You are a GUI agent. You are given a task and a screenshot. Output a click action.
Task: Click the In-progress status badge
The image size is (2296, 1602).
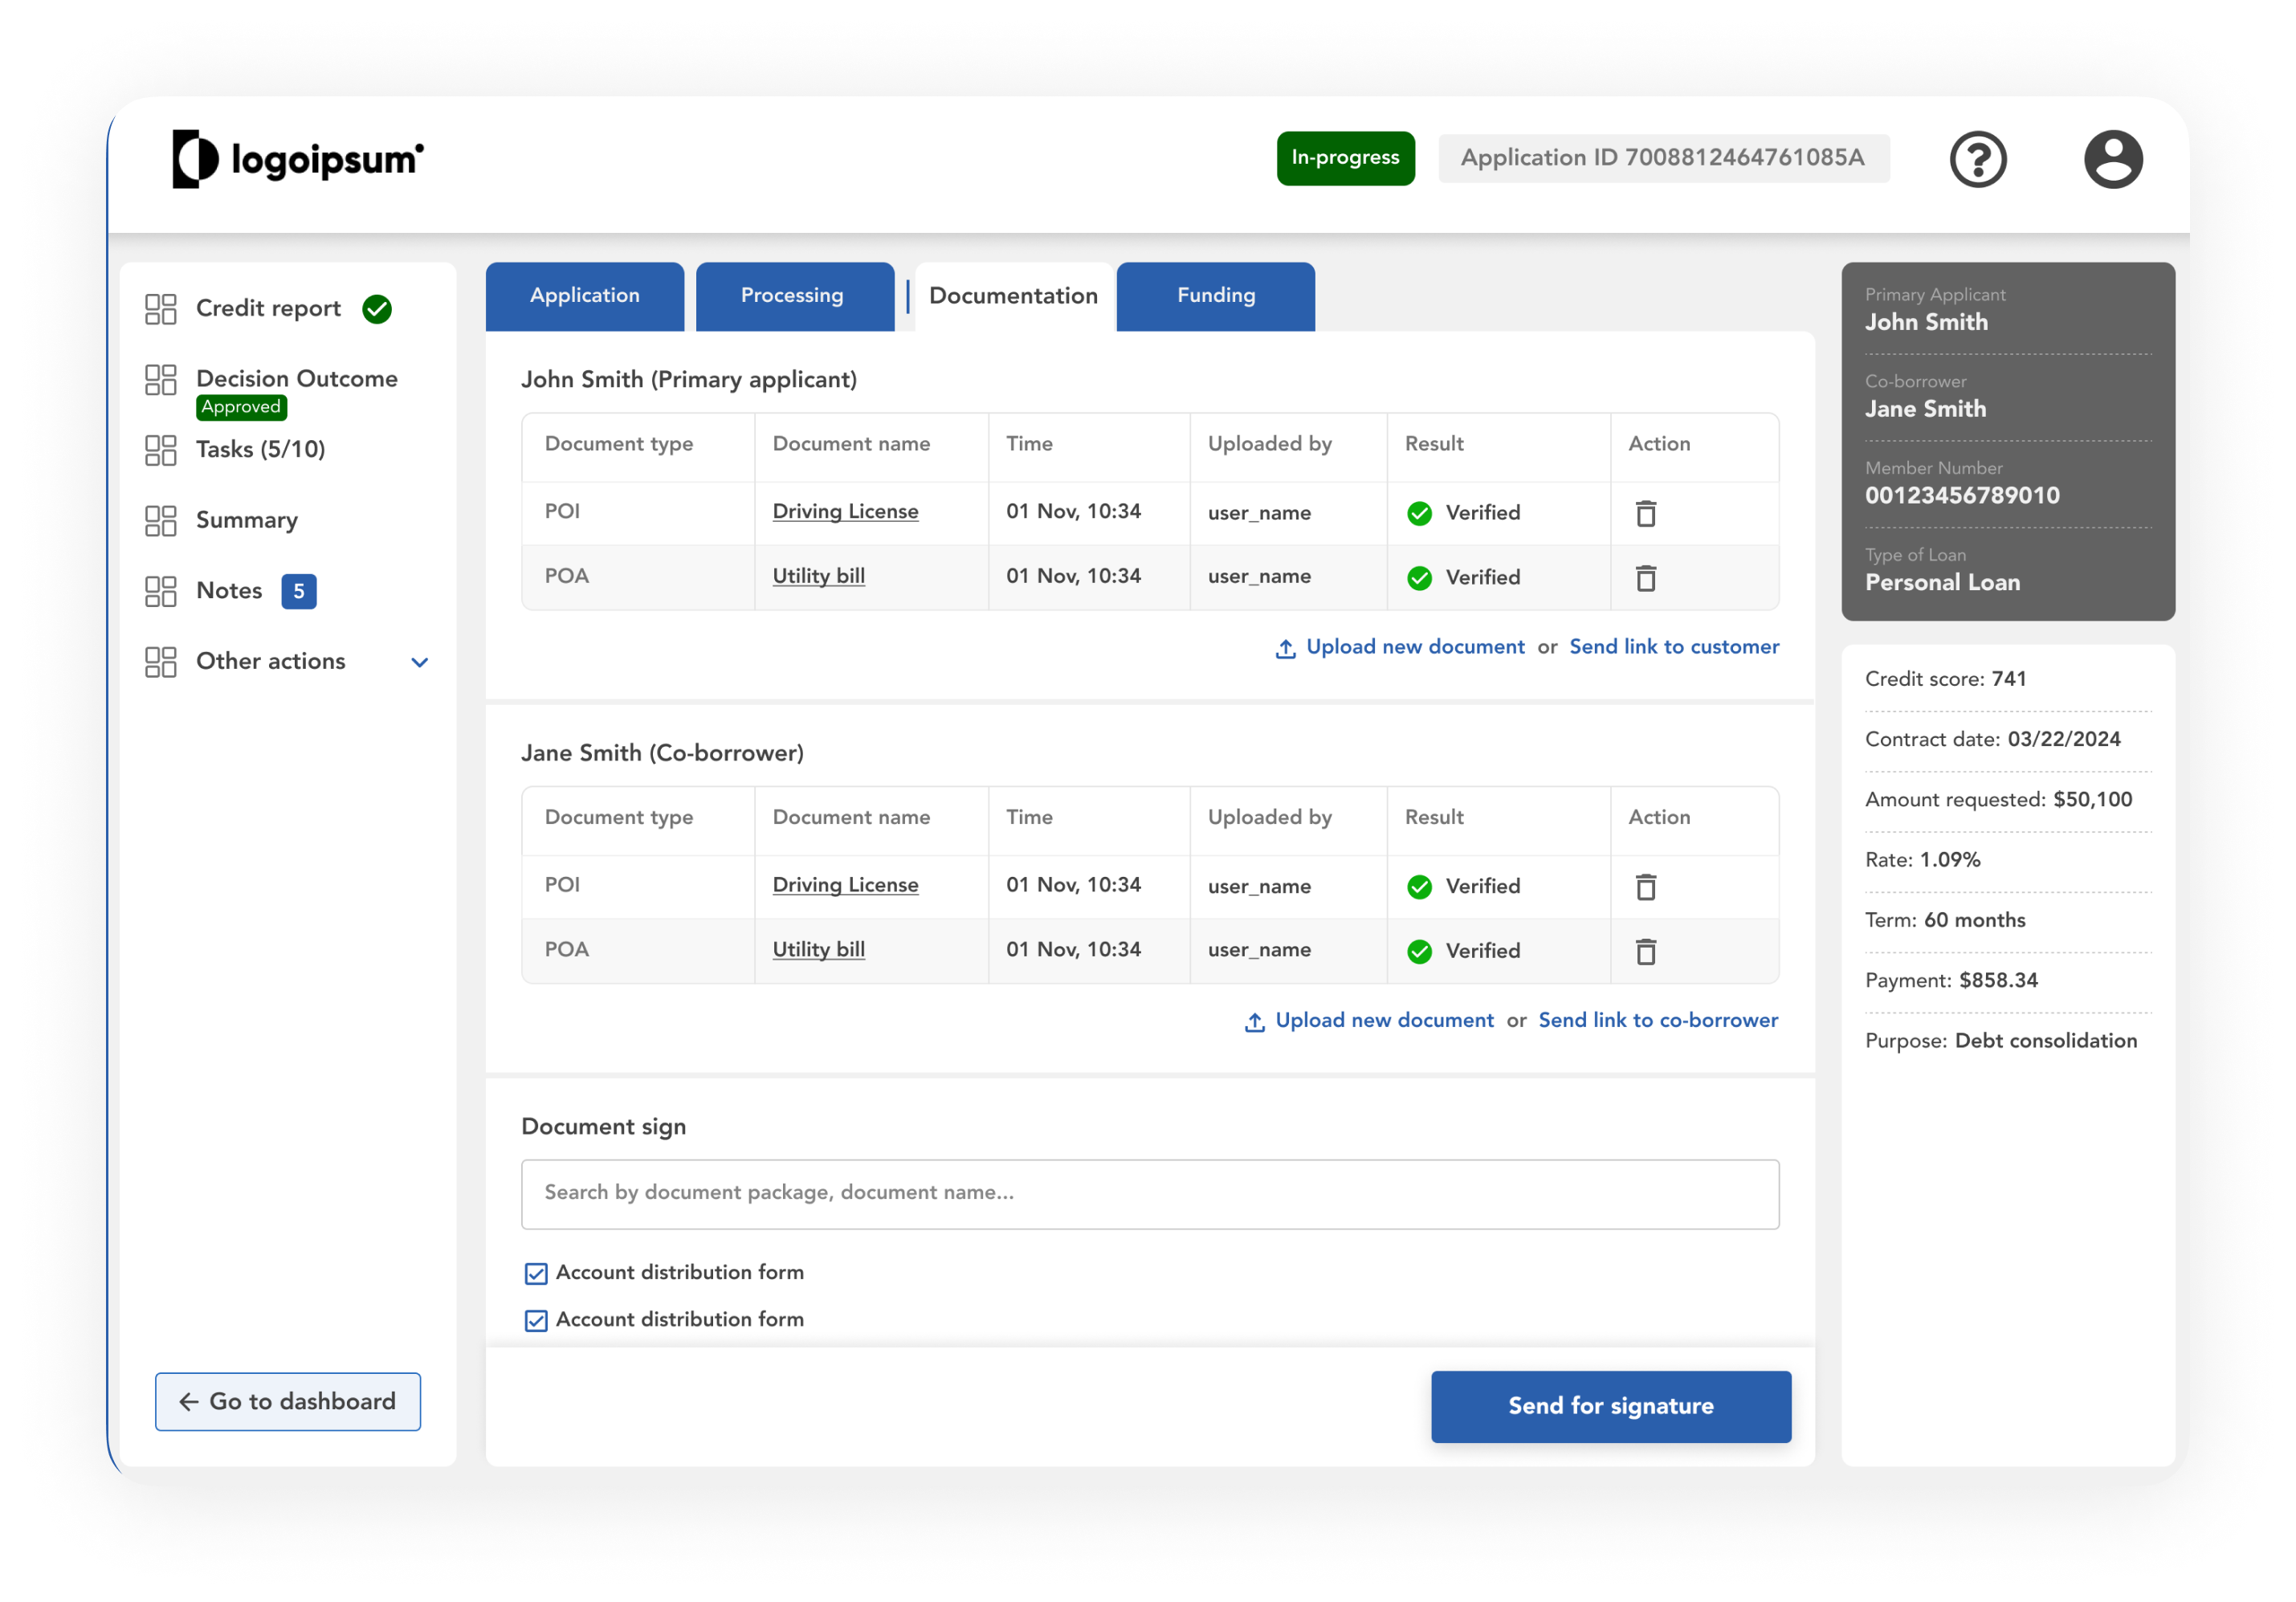[1345, 158]
